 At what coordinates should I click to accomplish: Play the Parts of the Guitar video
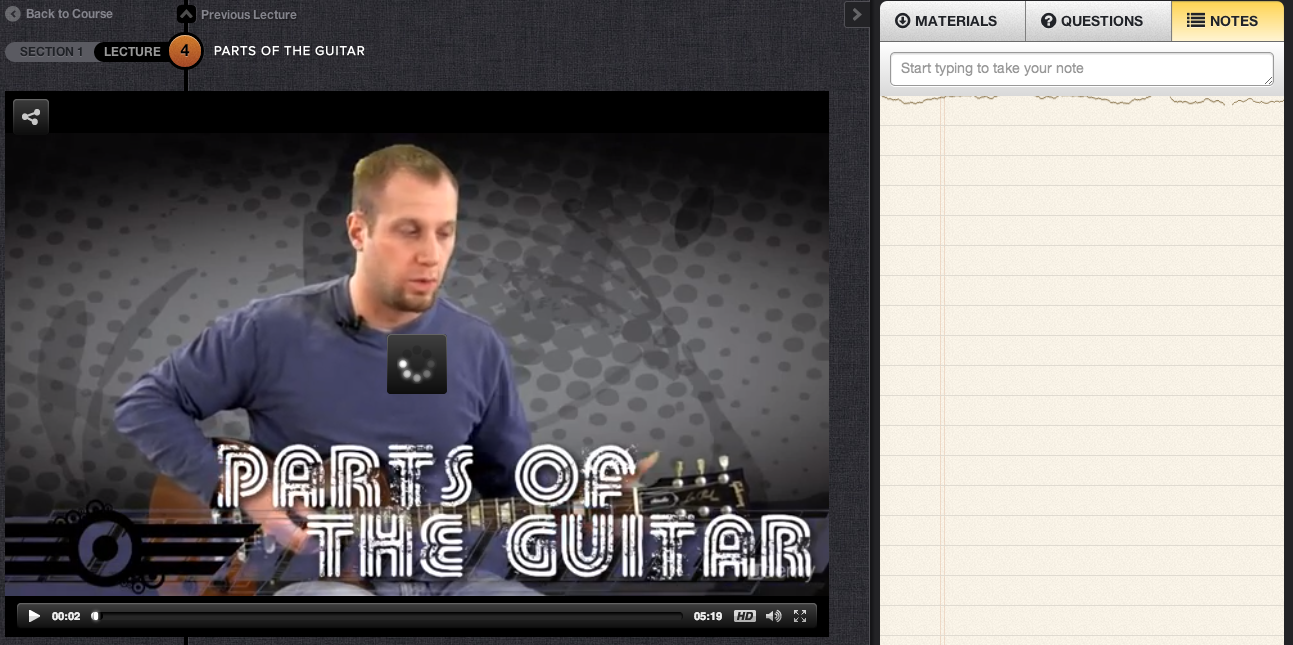coord(34,616)
